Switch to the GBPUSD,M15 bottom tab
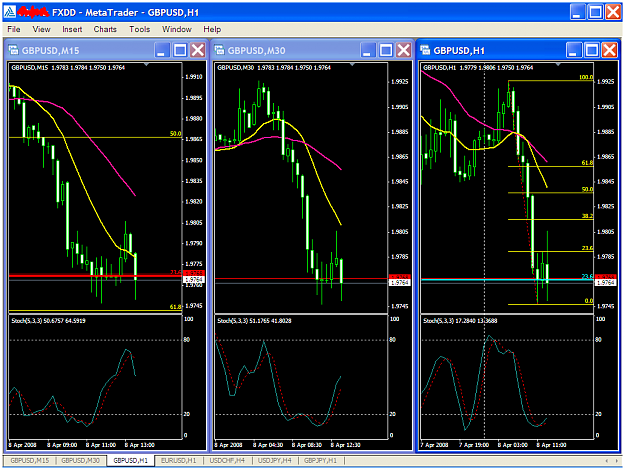Image resolution: width=625 pixels, height=470 pixels. point(30,460)
